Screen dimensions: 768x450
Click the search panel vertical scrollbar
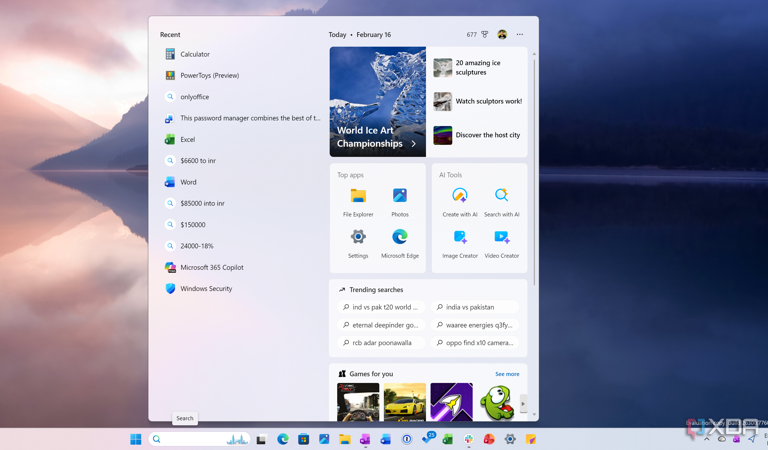point(534,171)
